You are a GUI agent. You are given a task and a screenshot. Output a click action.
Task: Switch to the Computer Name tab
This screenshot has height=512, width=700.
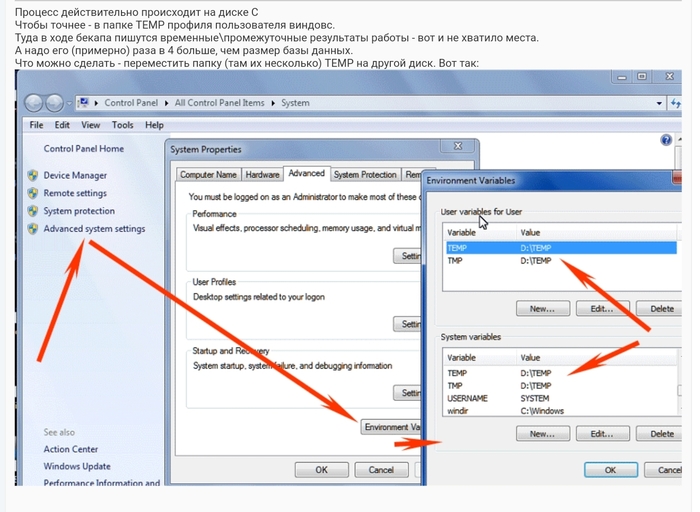coord(208,175)
